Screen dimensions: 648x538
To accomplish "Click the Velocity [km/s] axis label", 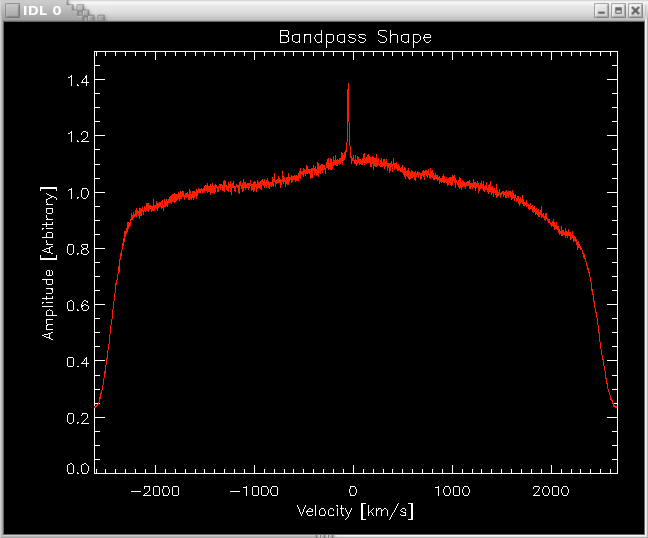I will [355, 511].
